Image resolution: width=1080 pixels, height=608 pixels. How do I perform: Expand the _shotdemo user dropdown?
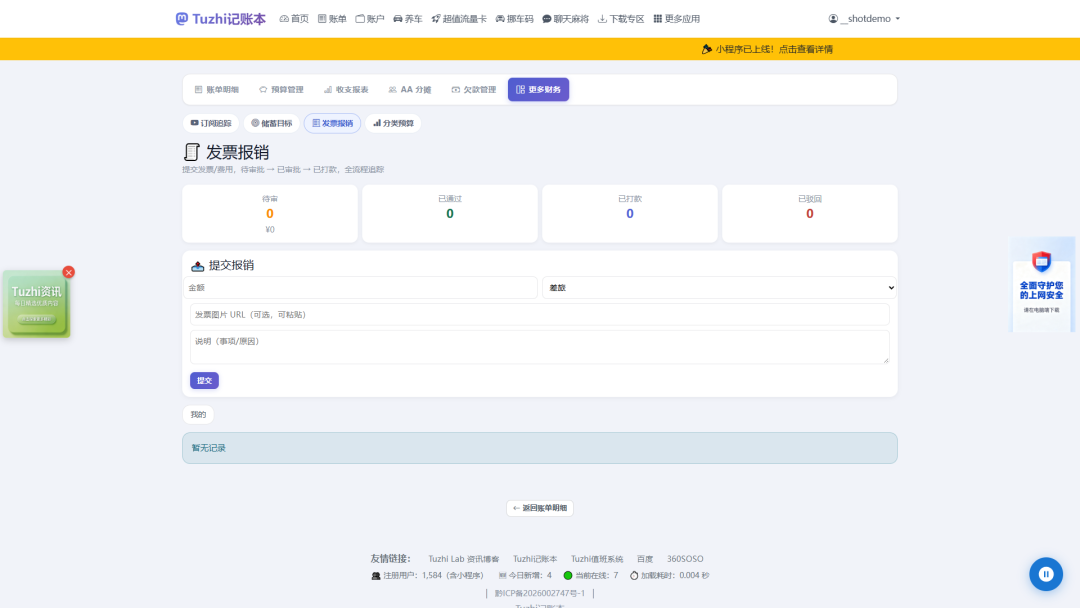(x=864, y=19)
